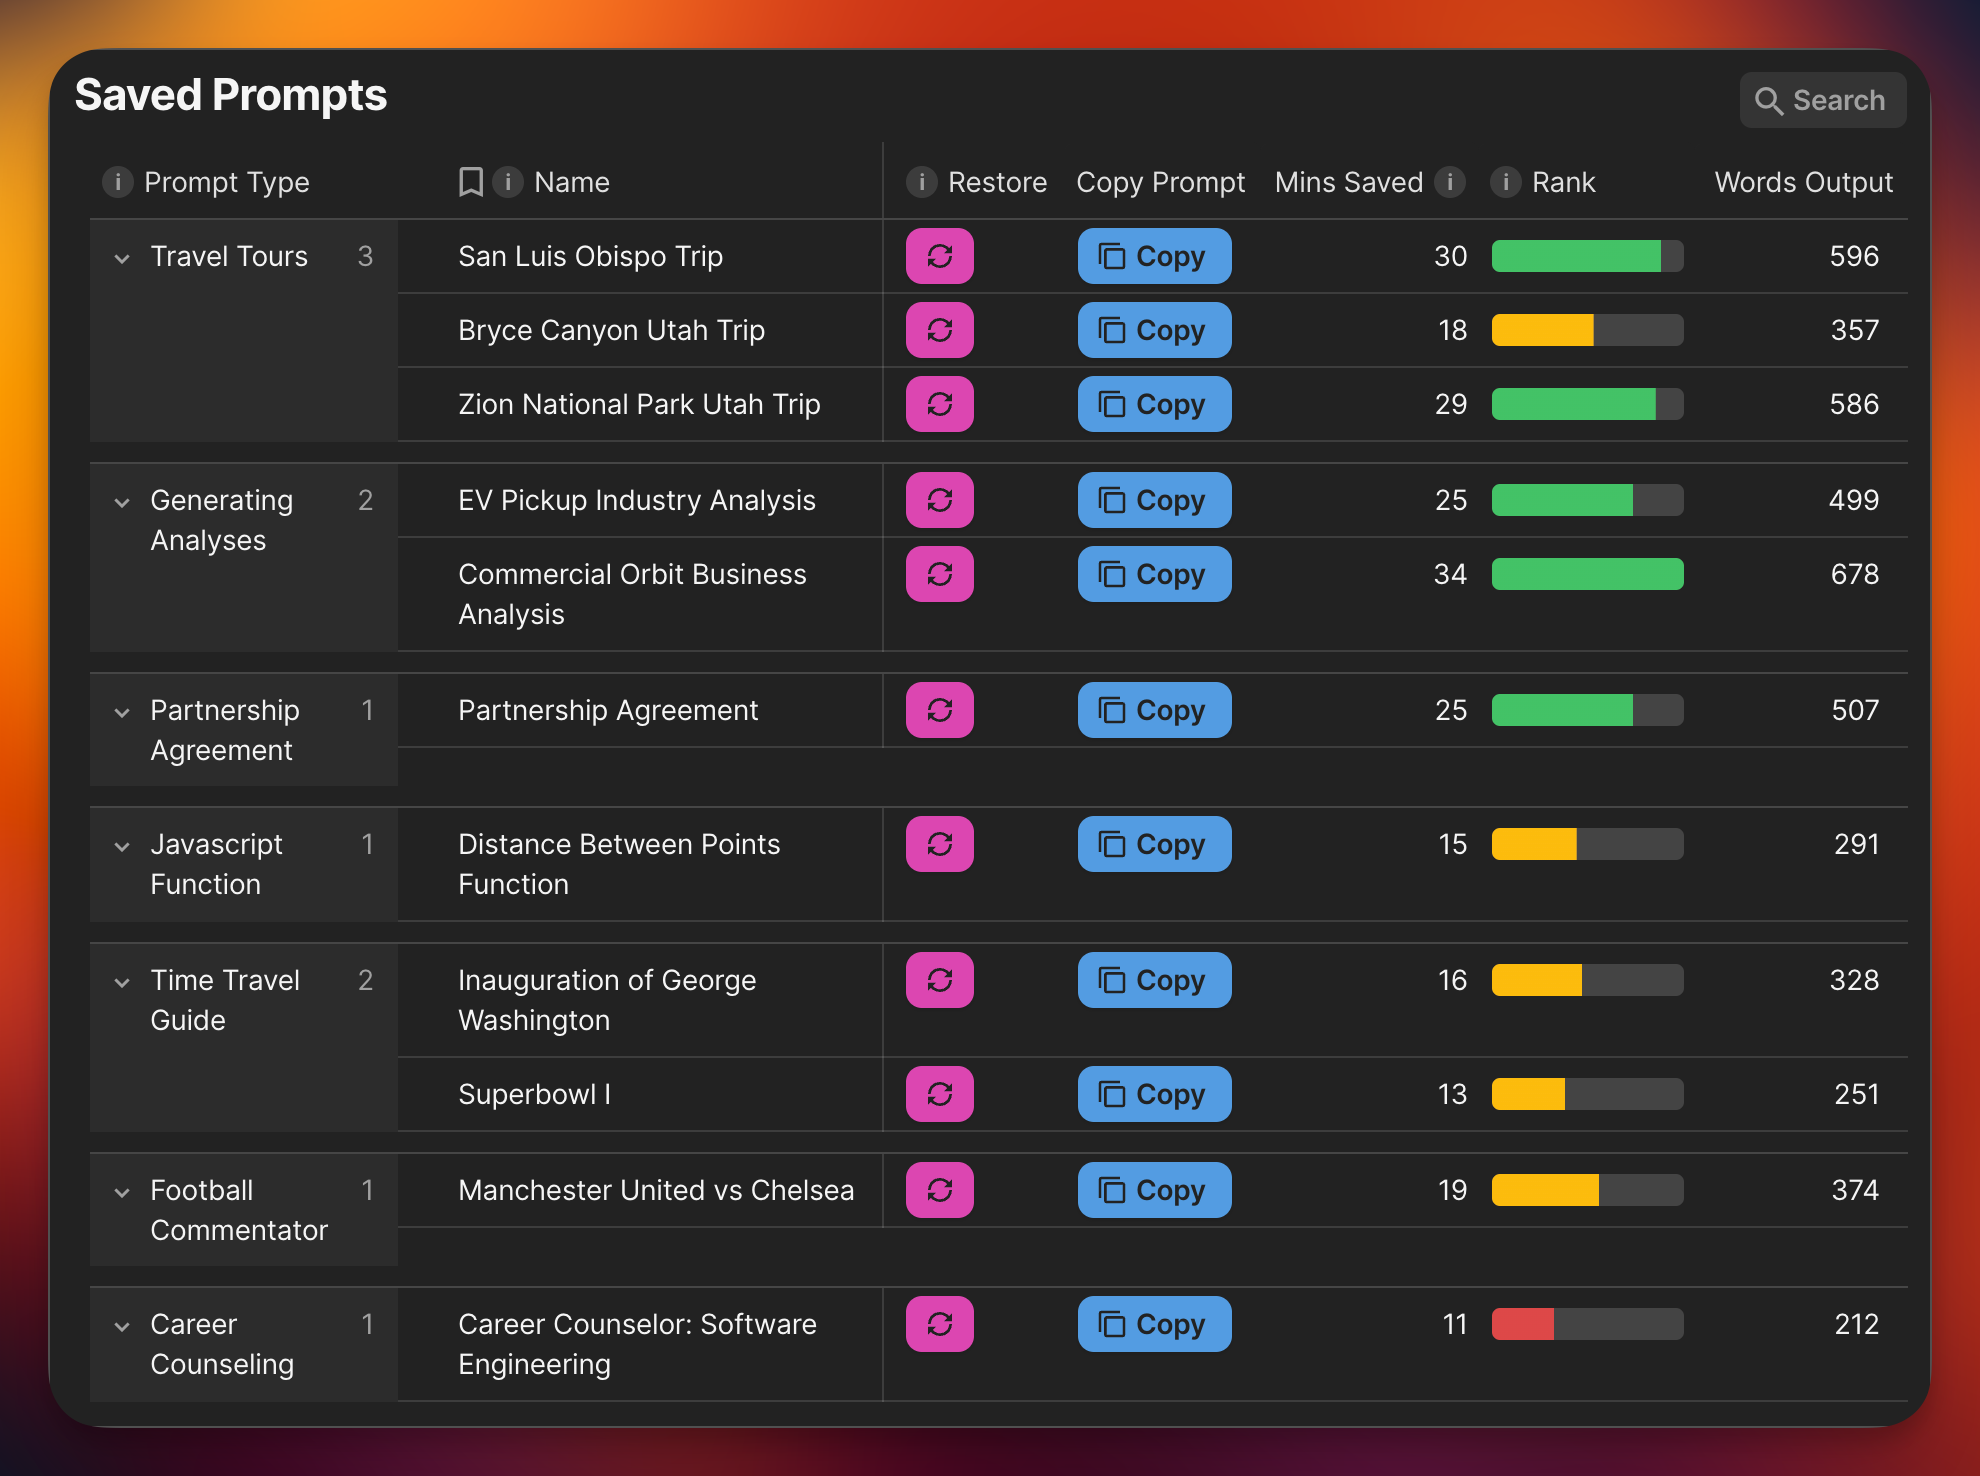Click restore icon for Bryce Canyon Utah Trip

coord(939,330)
